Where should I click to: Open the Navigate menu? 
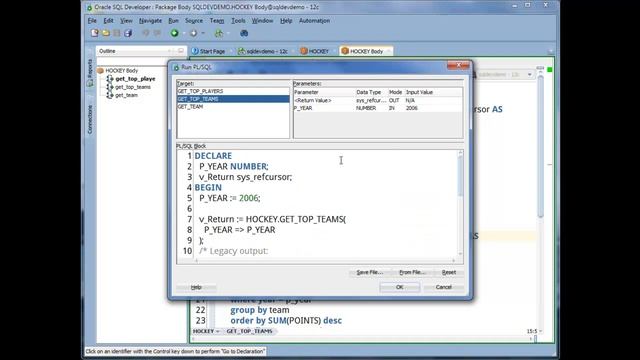click(150, 20)
